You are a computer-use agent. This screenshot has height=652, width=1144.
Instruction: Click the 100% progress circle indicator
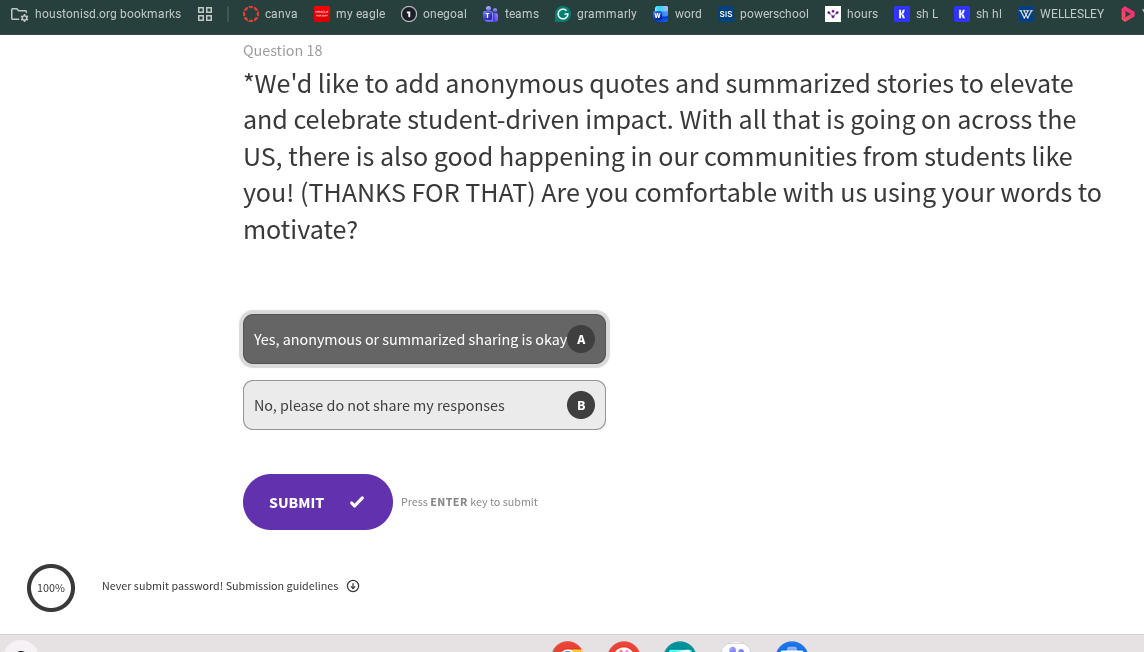coord(51,588)
